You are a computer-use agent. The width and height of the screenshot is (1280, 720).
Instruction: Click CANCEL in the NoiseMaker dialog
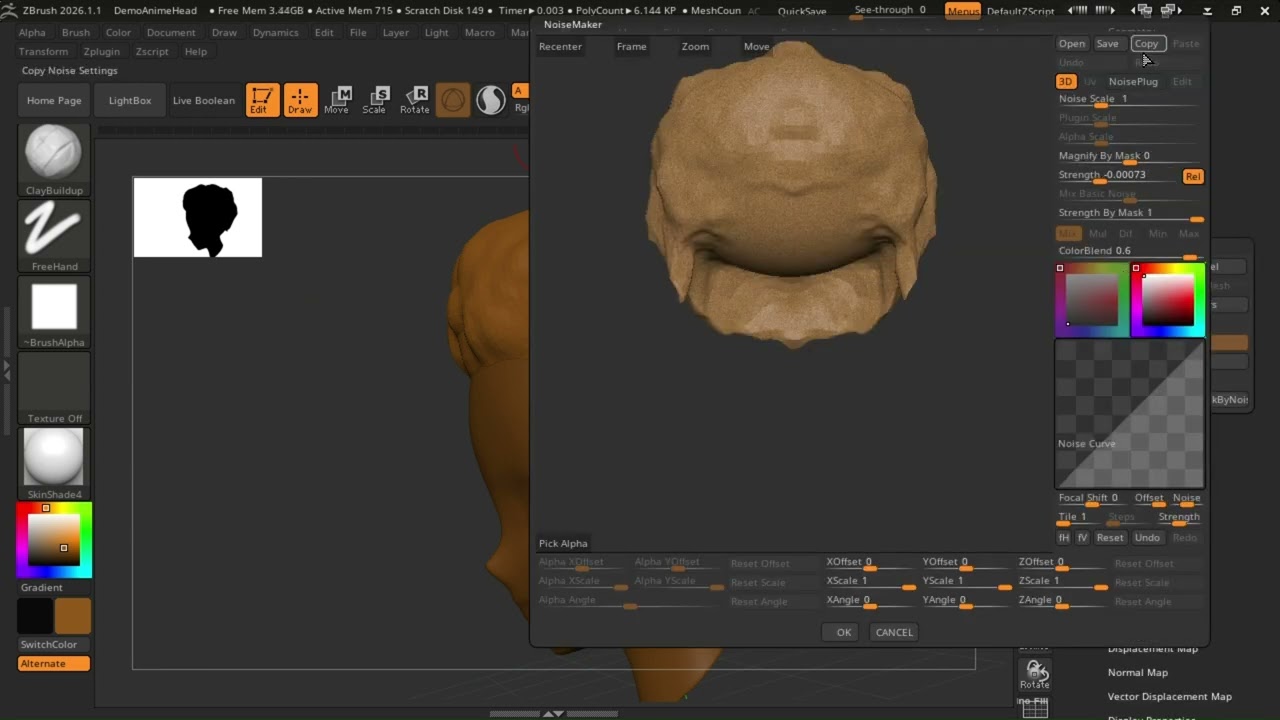point(894,632)
